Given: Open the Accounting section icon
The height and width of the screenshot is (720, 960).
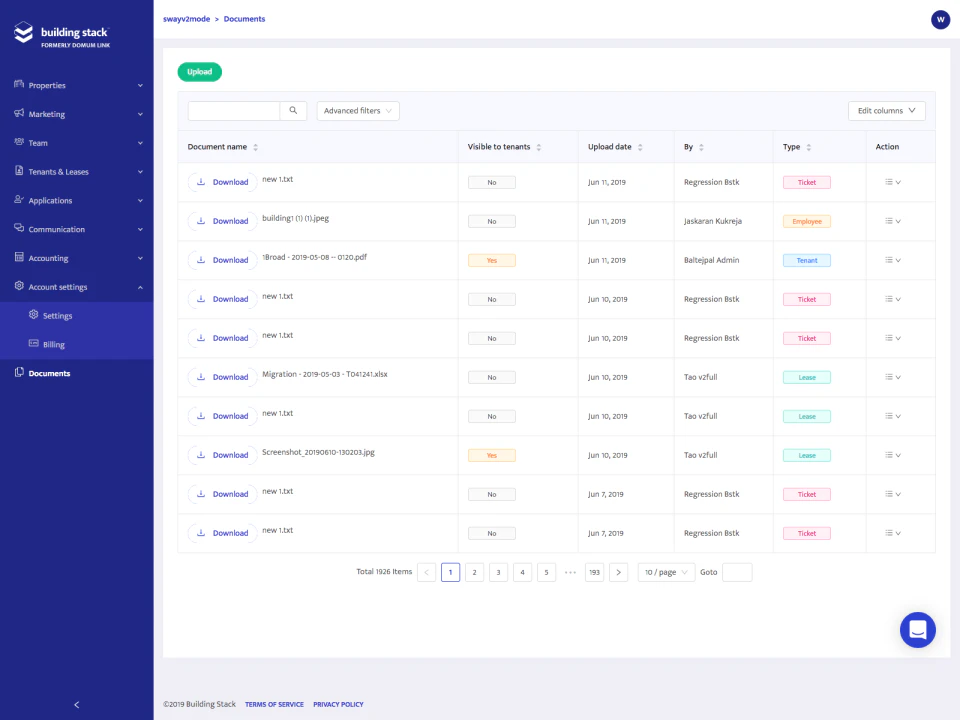Looking at the screenshot, I should coord(19,257).
